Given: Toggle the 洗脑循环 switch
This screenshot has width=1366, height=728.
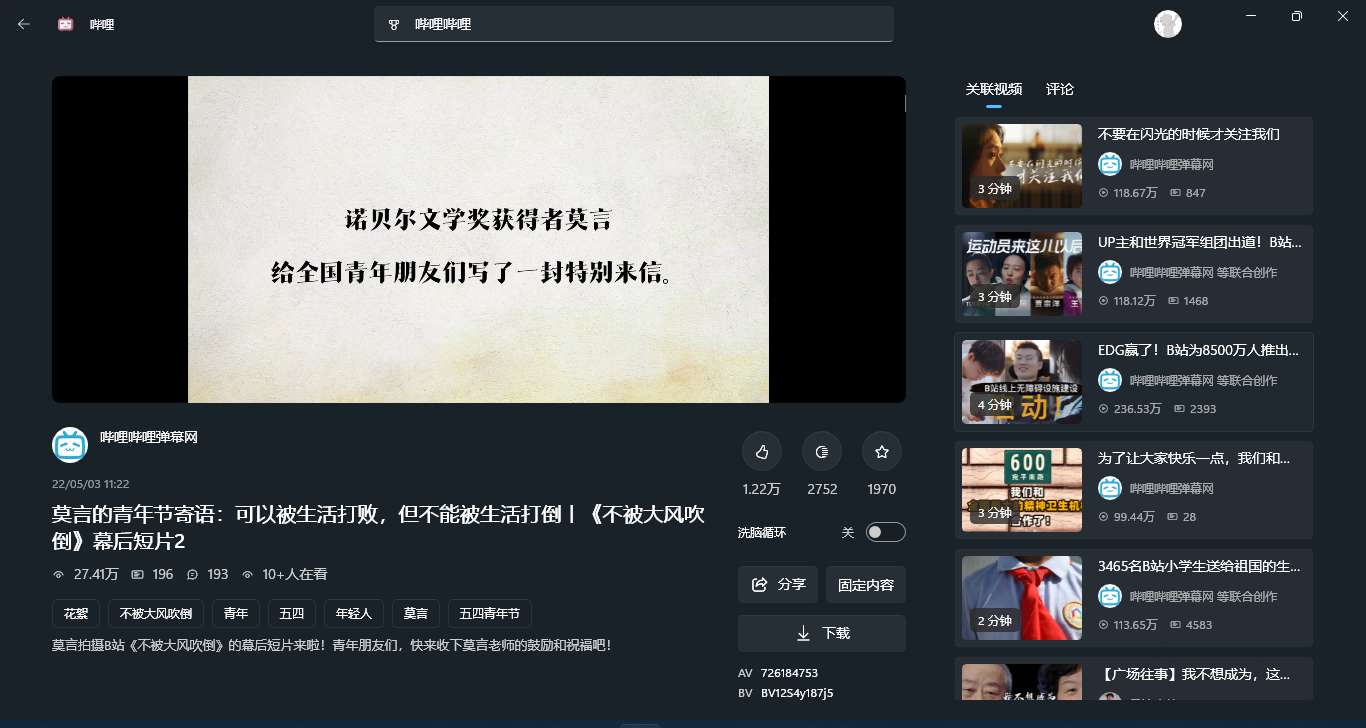Looking at the screenshot, I should click(886, 532).
